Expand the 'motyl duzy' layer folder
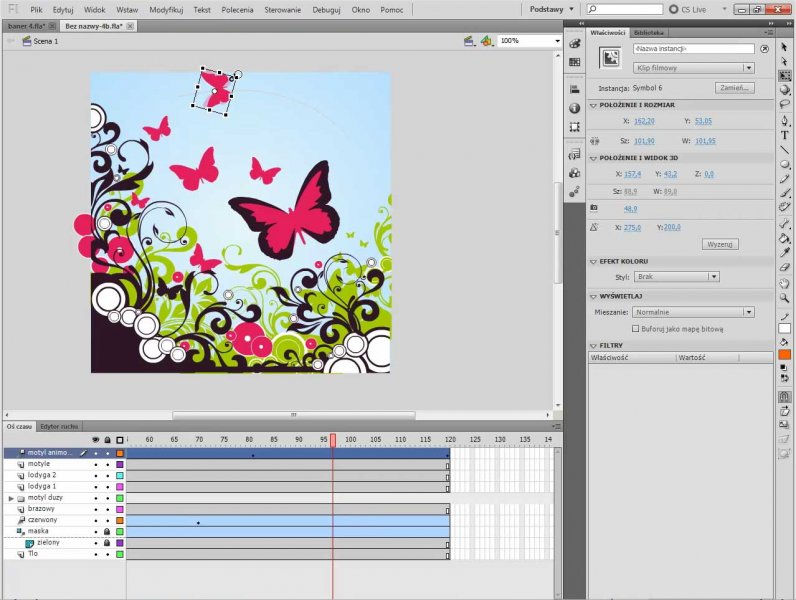The height and width of the screenshot is (600, 796). coord(10,498)
